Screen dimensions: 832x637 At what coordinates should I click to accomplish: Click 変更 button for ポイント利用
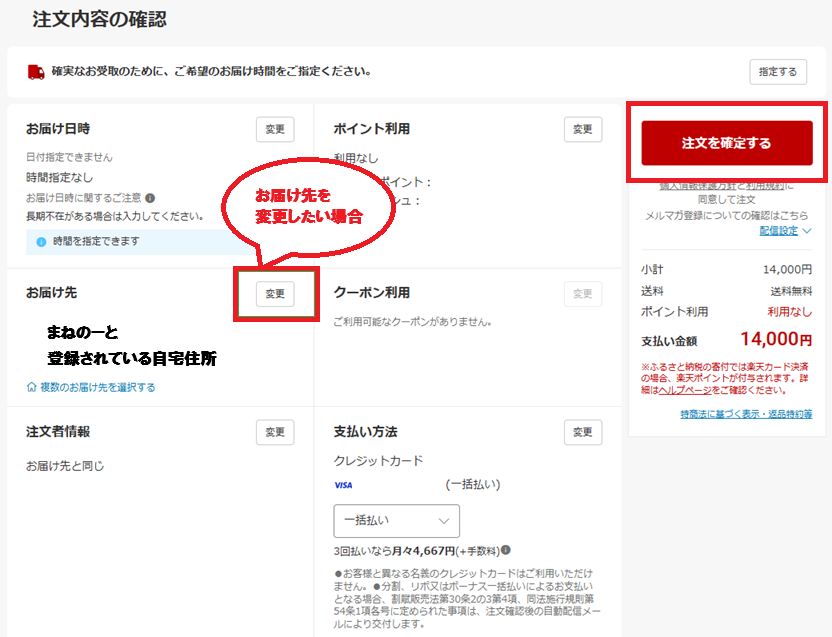pos(583,129)
